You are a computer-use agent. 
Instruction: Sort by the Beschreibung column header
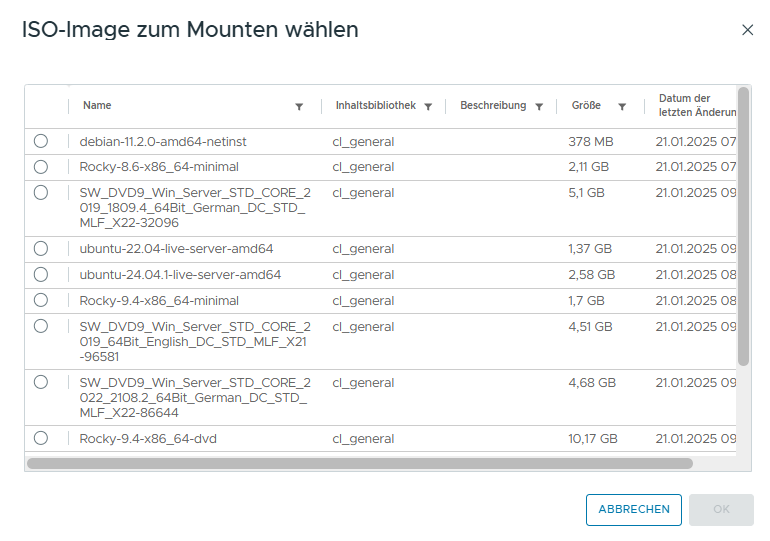(x=493, y=106)
